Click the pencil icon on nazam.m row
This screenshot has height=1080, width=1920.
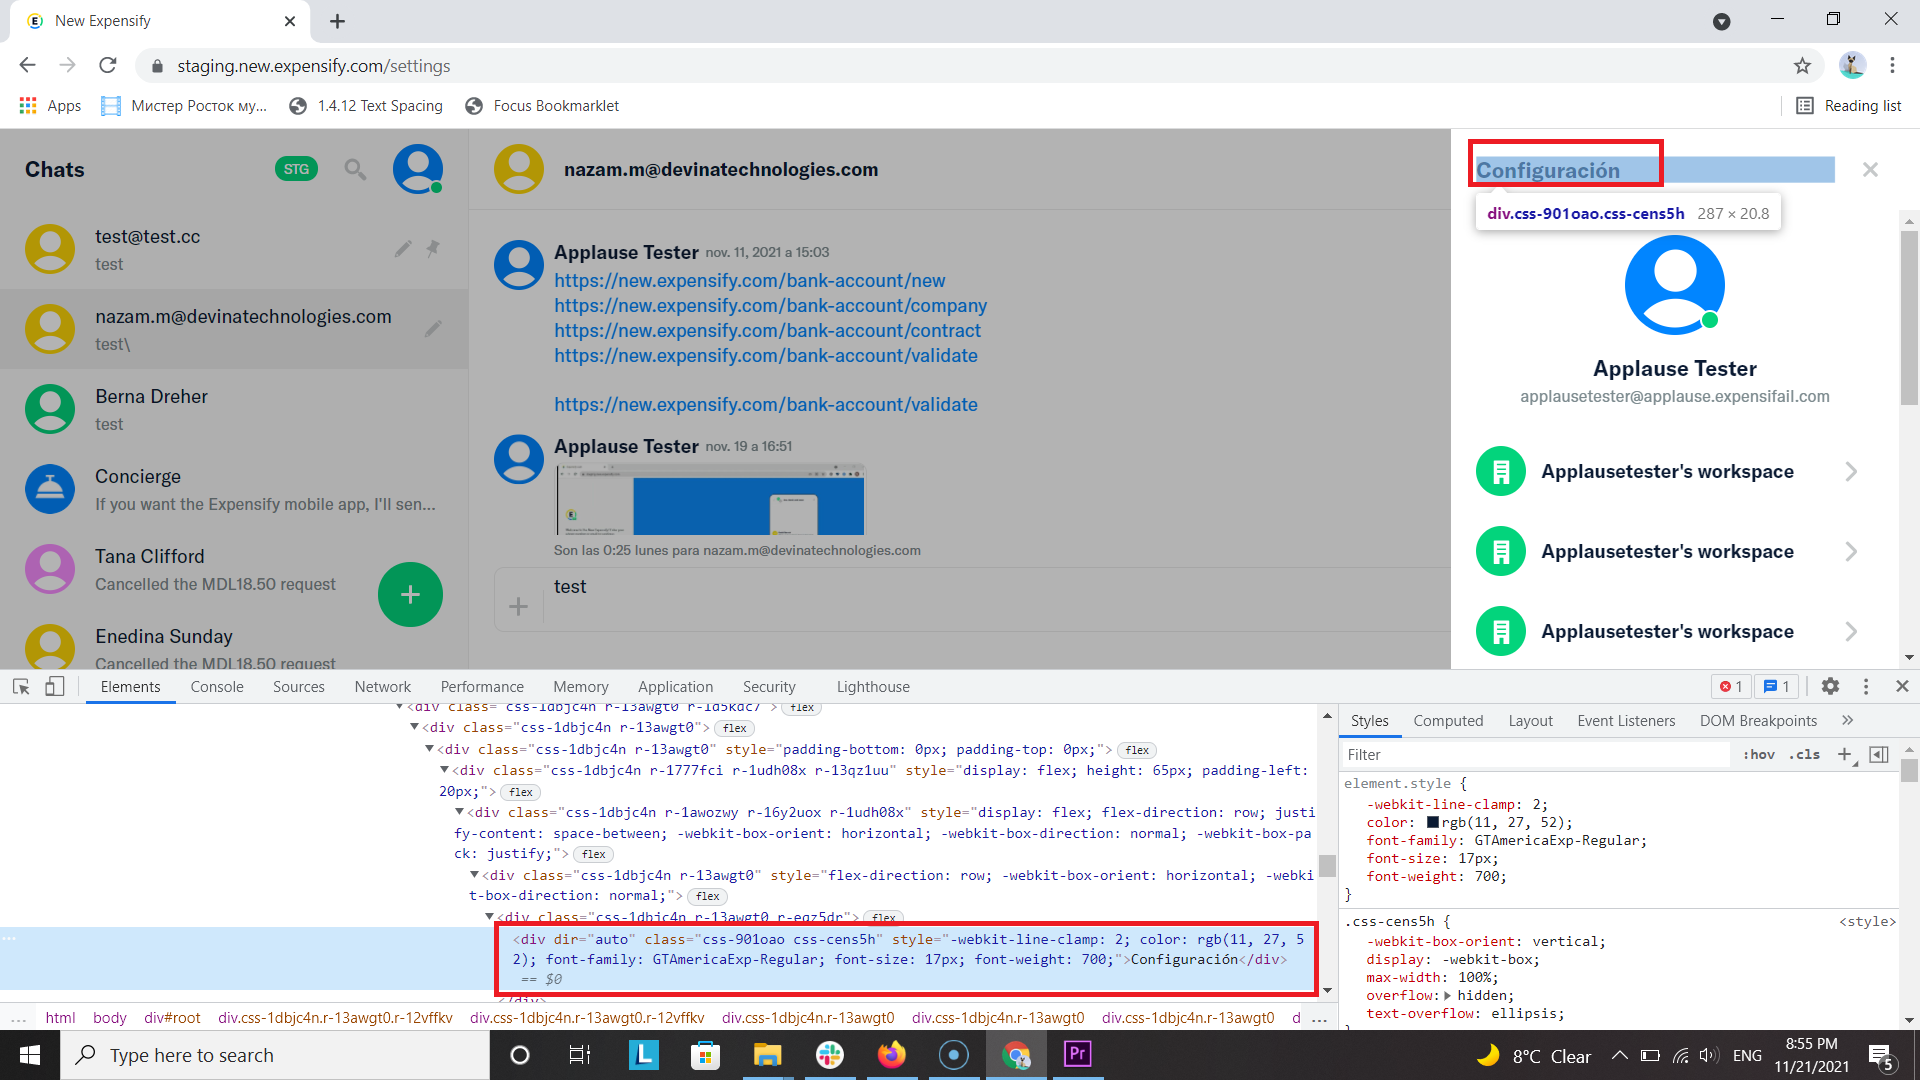point(433,328)
